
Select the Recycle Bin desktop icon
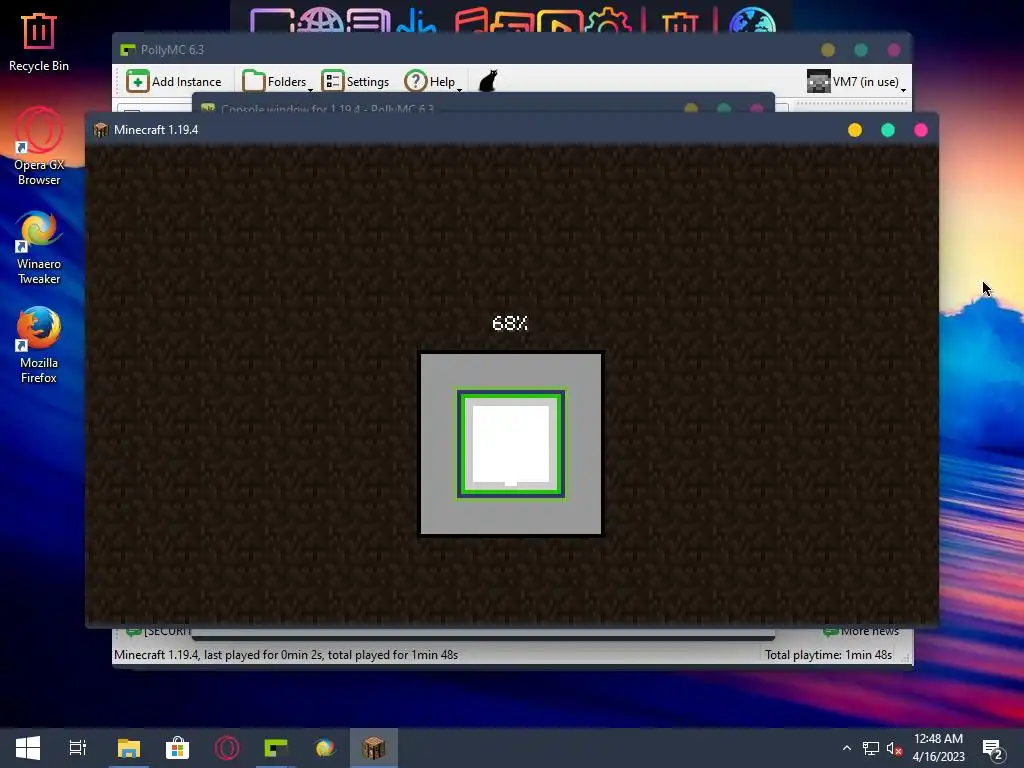point(39,42)
